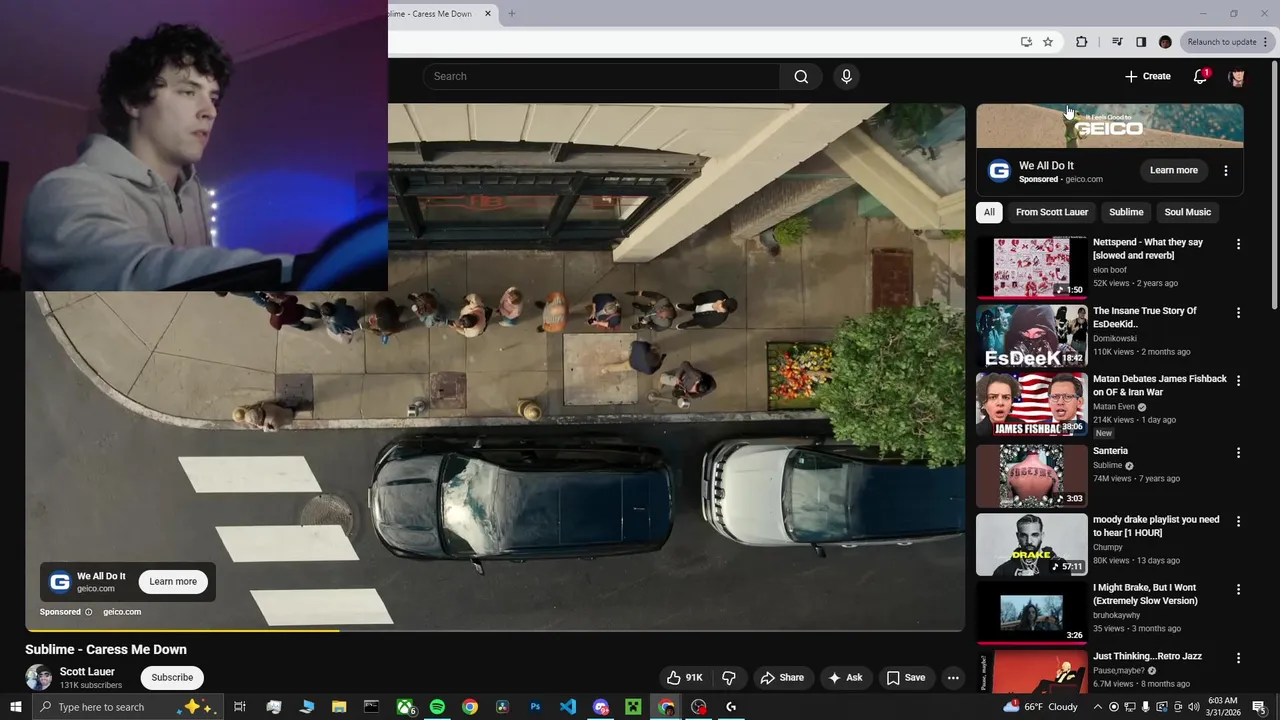Activate voice search microphone icon
Image resolution: width=1280 pixels, height=720 pixels.
pyautogui.click(x=846, y=77)
